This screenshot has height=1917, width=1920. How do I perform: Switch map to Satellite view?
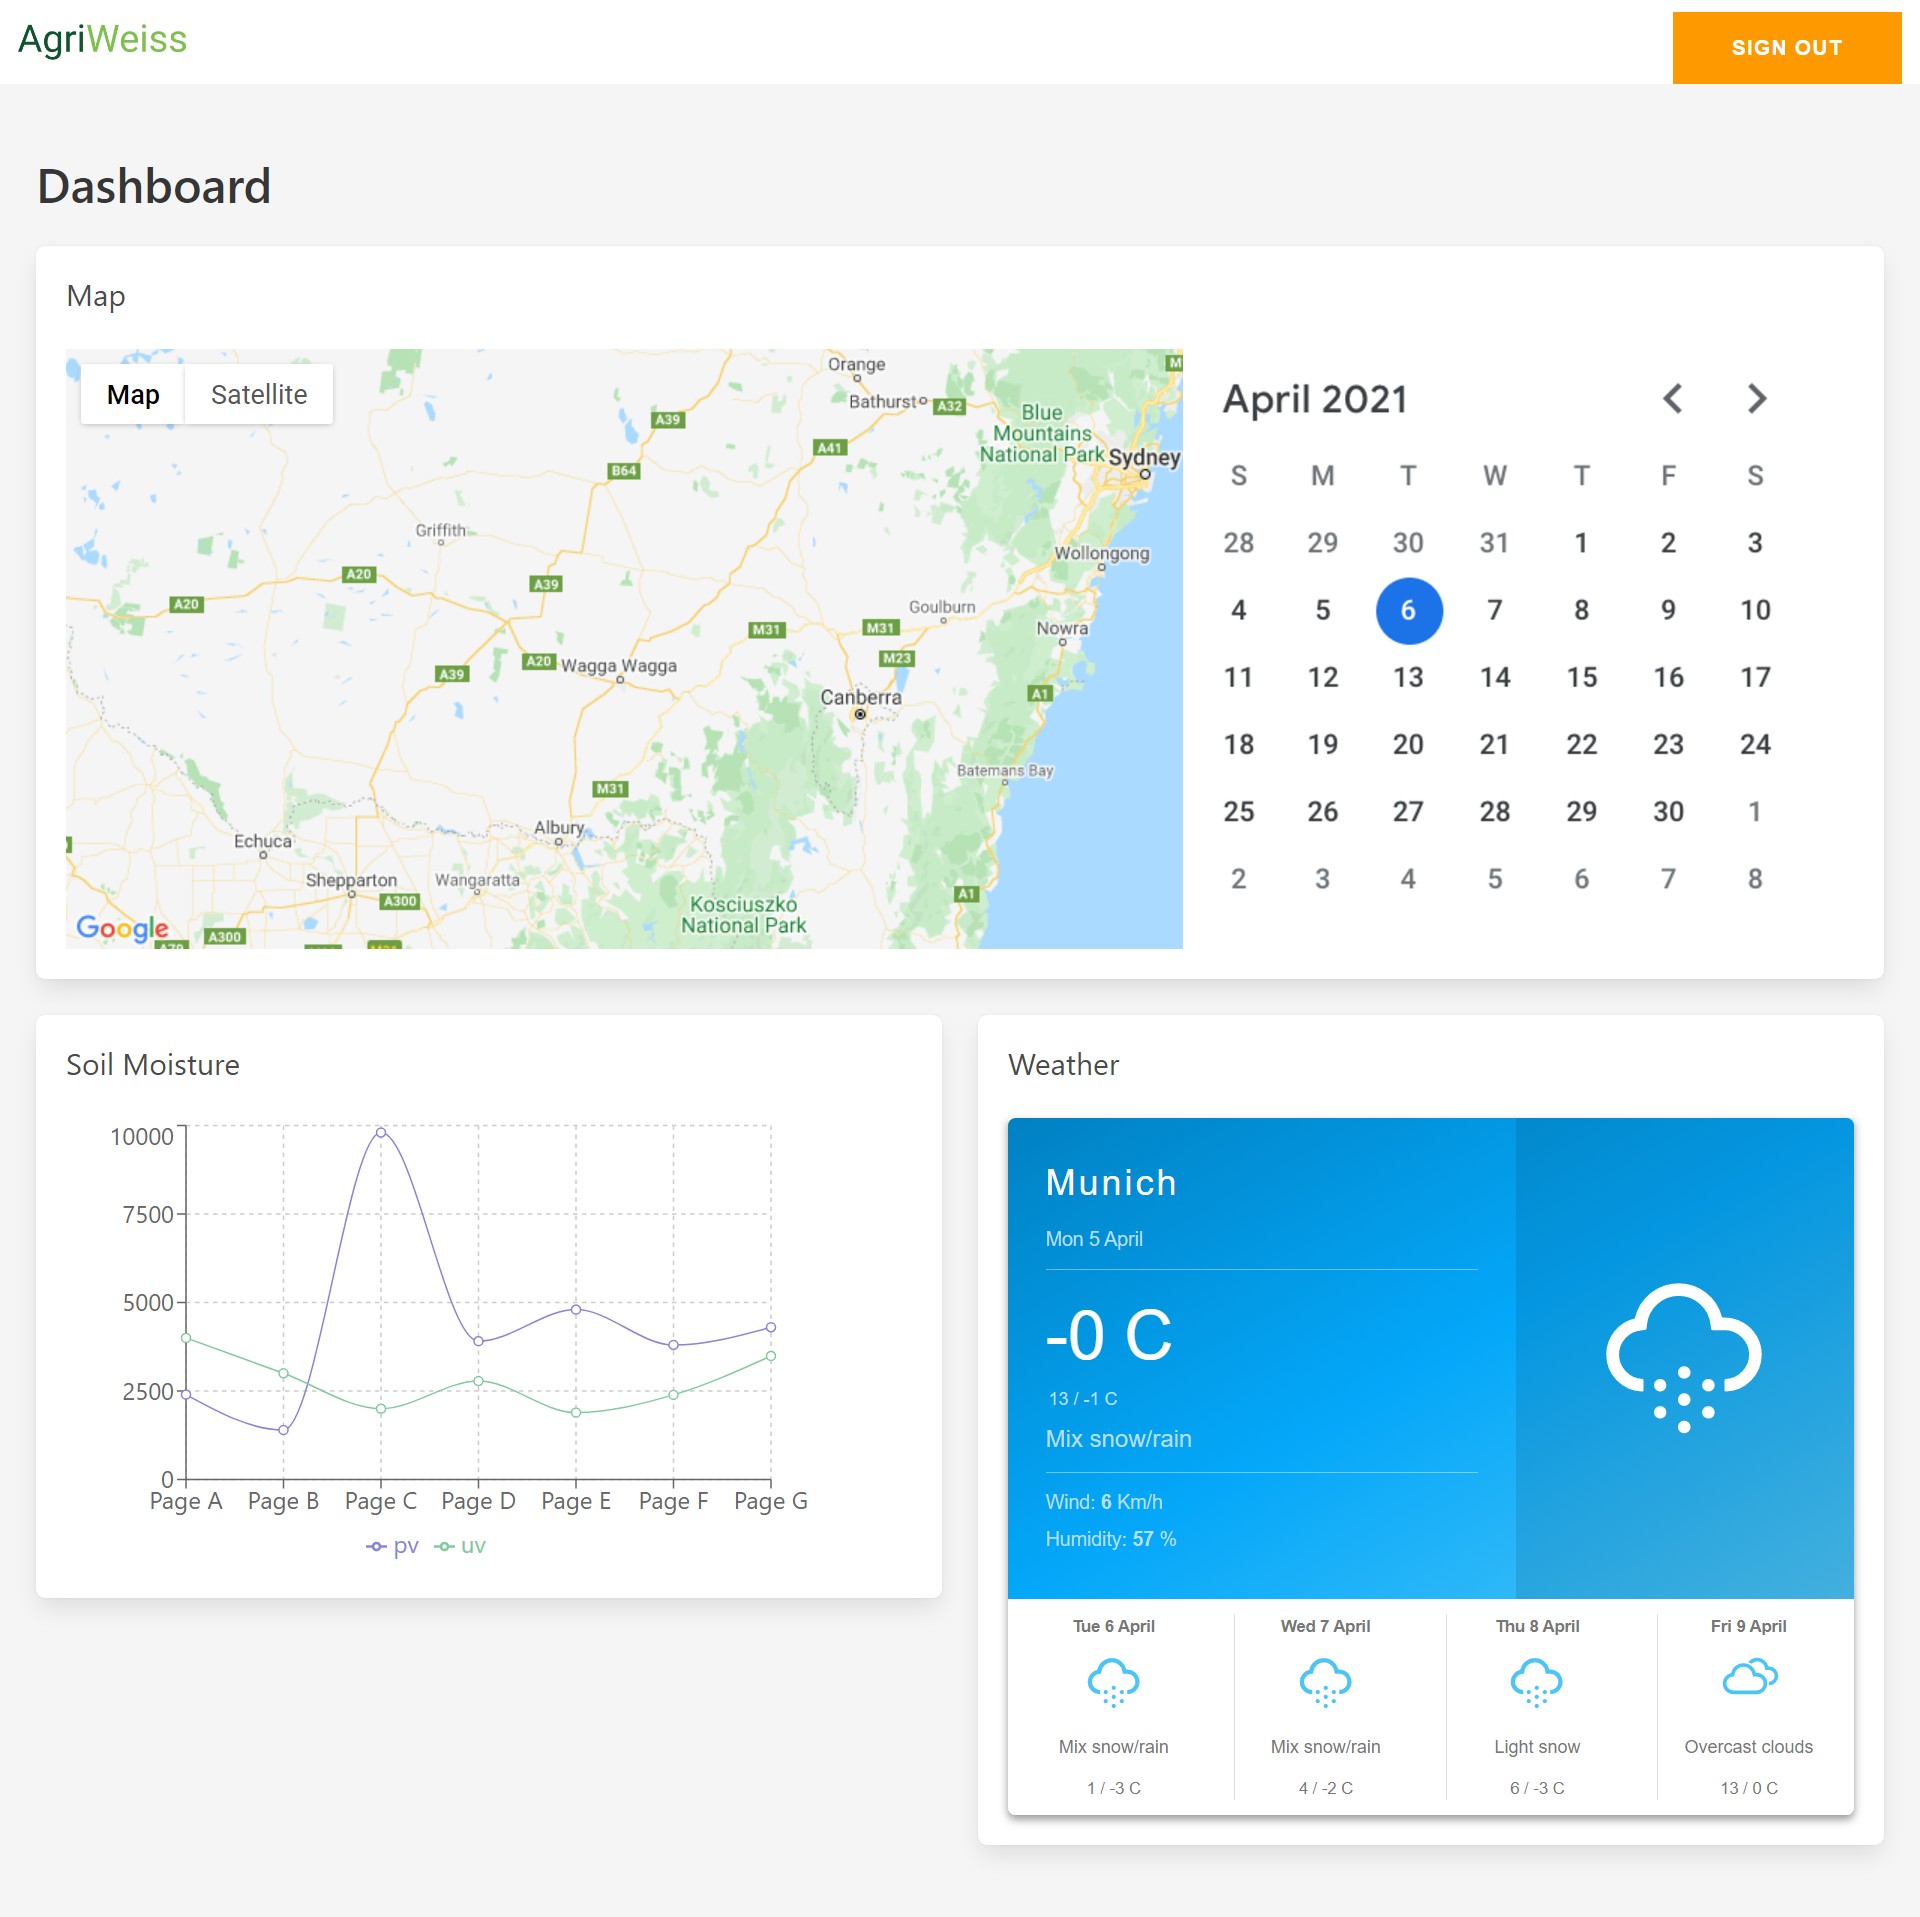(x=259, y=395)
